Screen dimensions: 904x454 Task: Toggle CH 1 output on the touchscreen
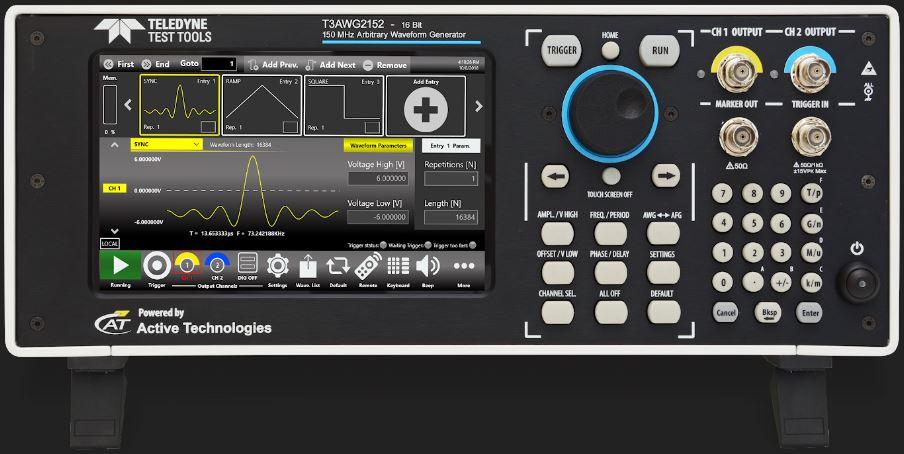tap(187, 264)
